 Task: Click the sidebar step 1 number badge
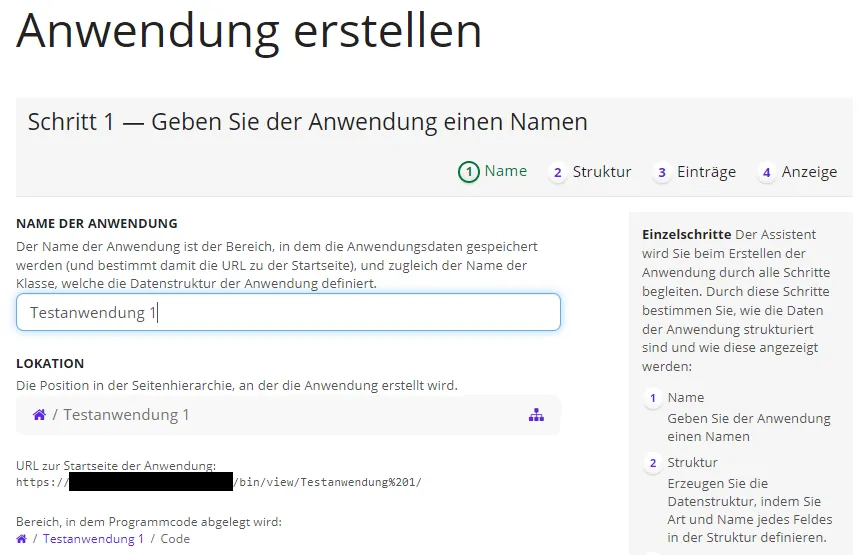652,398
